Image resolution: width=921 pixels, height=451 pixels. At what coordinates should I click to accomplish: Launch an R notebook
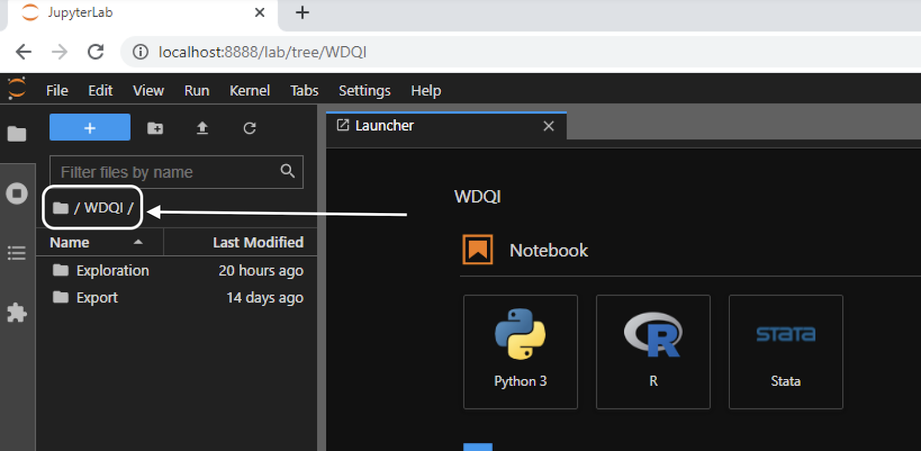[653, 351]
